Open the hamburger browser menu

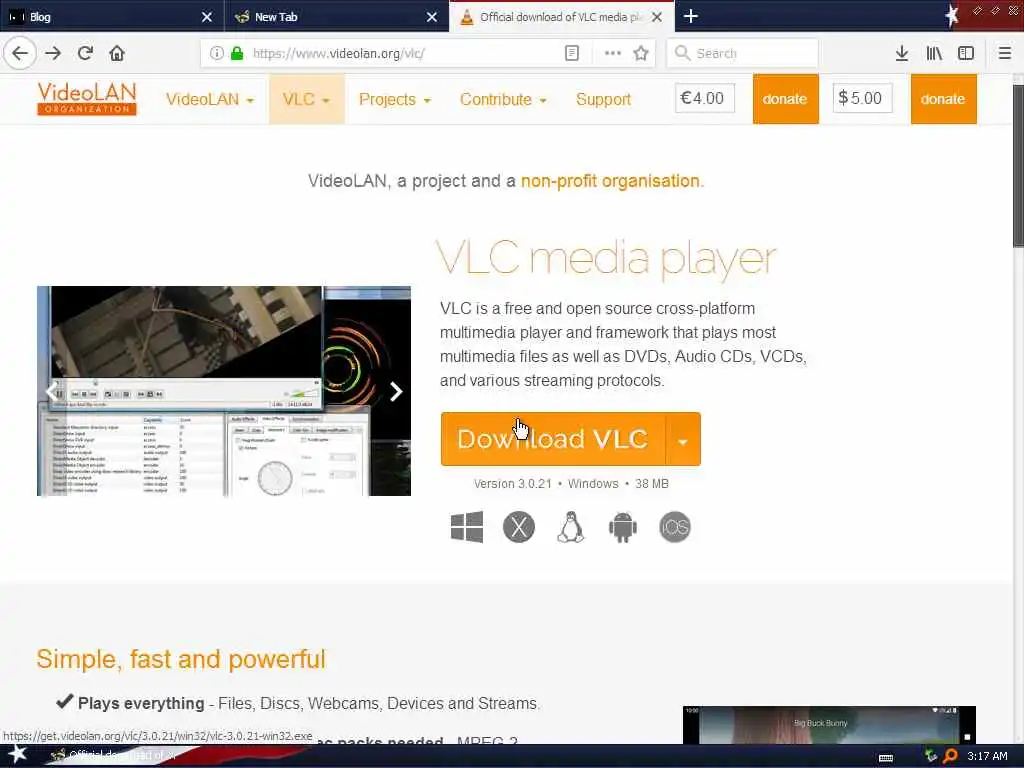click(1005, 53)
